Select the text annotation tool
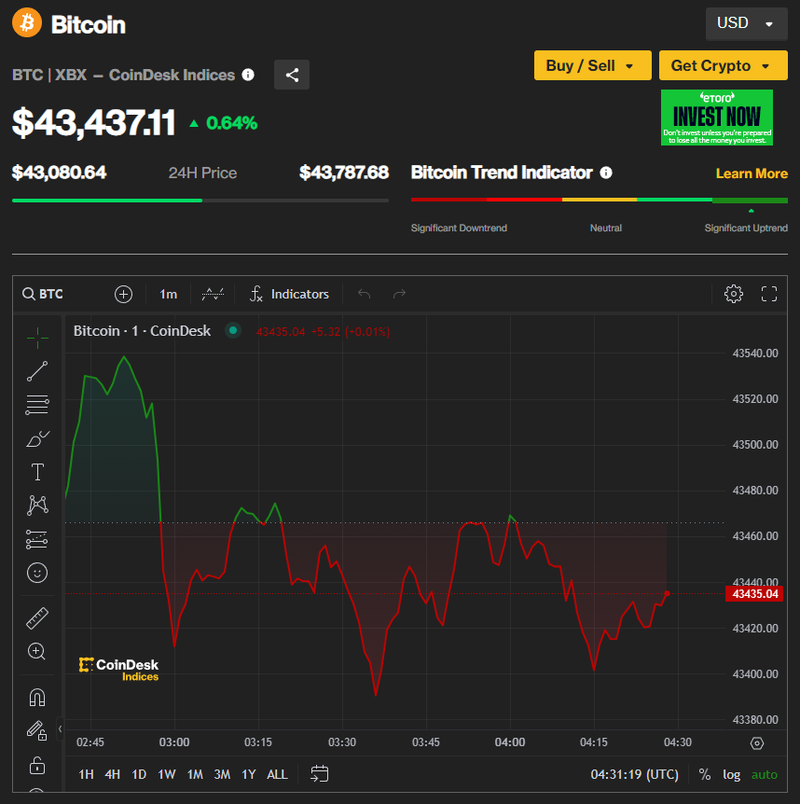Viewport: 800px width, 804px height. tap(37, 472)
